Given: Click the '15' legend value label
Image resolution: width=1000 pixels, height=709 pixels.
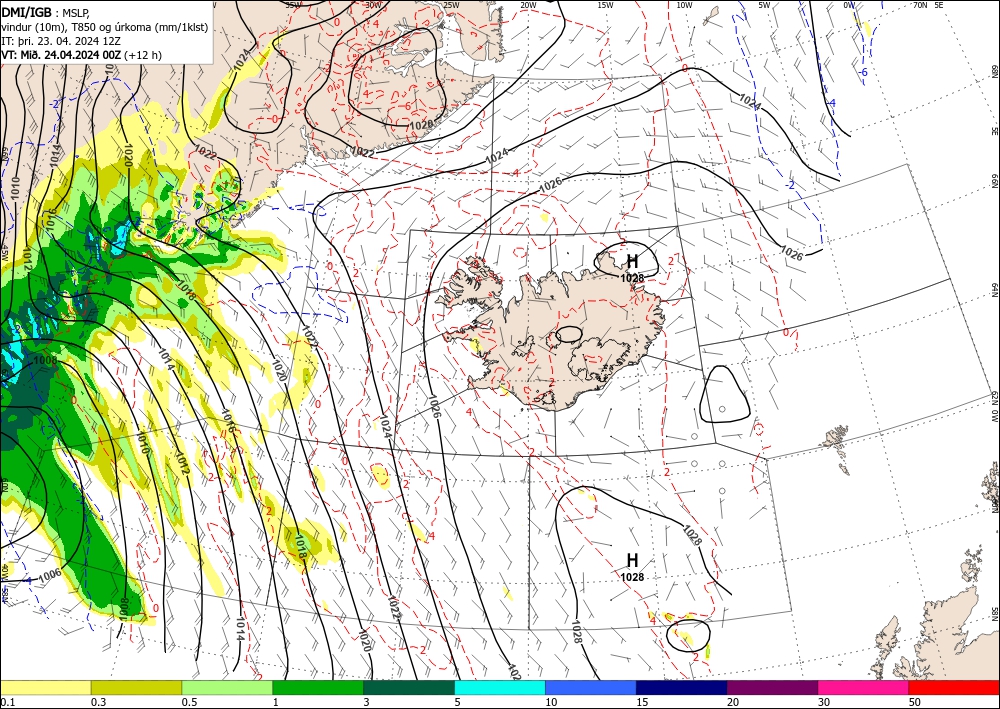Looking at the screenshot, I should (x=642, y=702).
